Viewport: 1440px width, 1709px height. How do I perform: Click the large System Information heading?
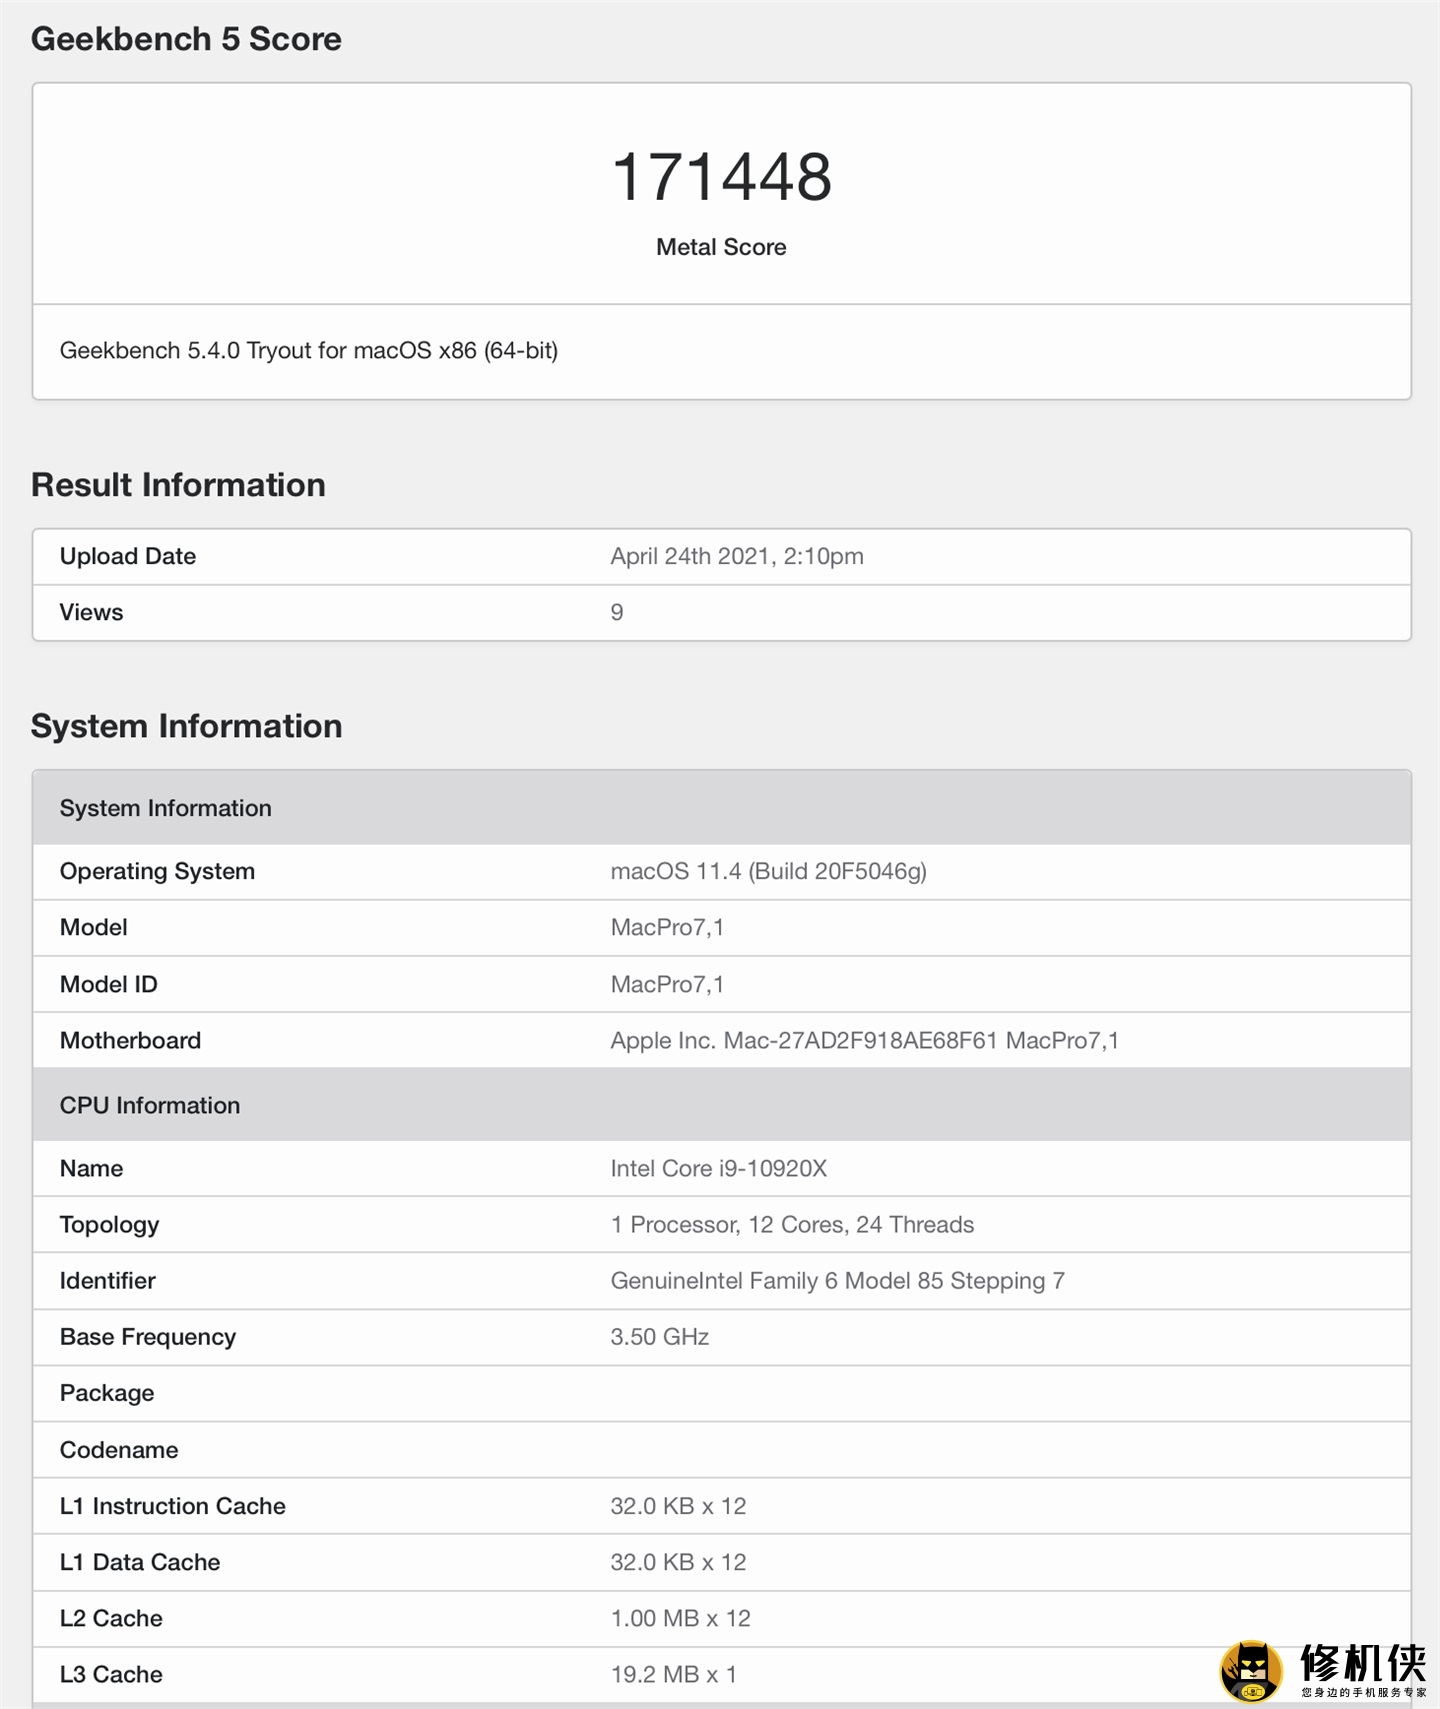186,726
